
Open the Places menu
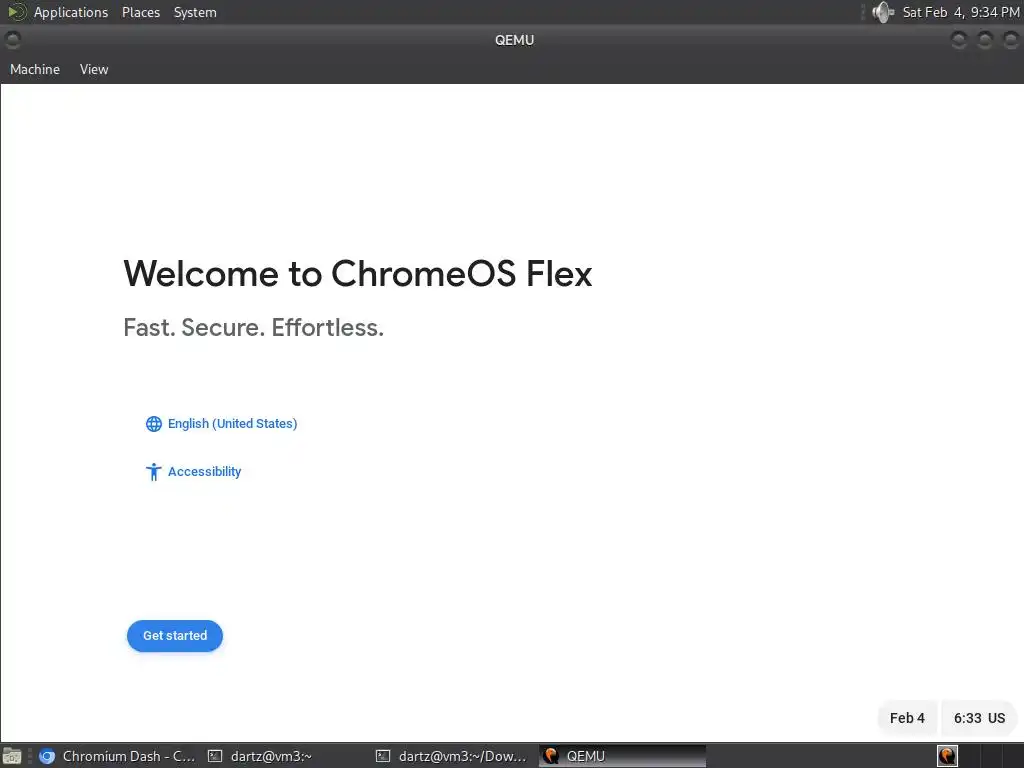[141, 12]
